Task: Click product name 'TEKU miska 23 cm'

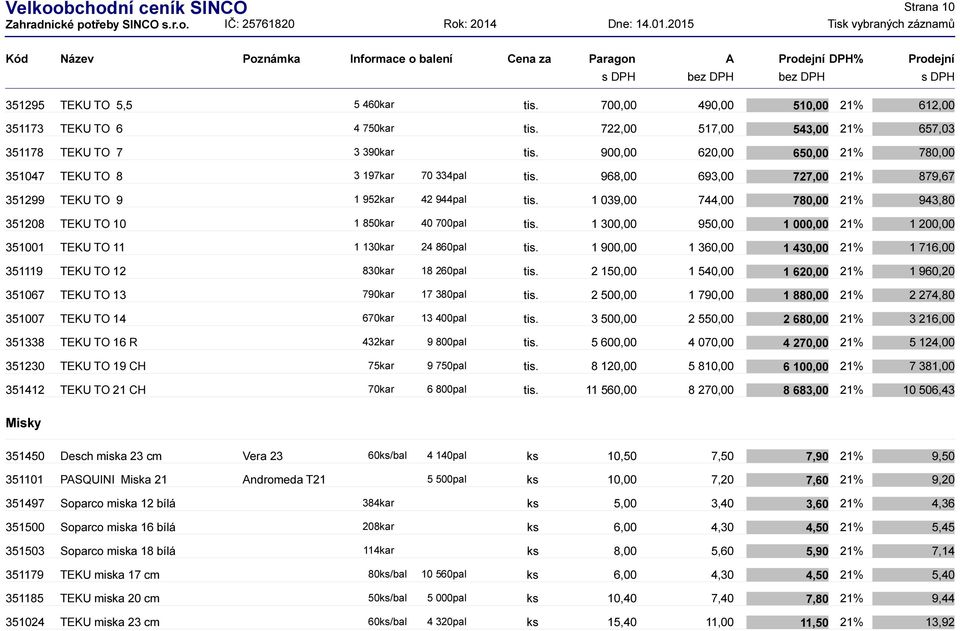Action: pos(110,622)
